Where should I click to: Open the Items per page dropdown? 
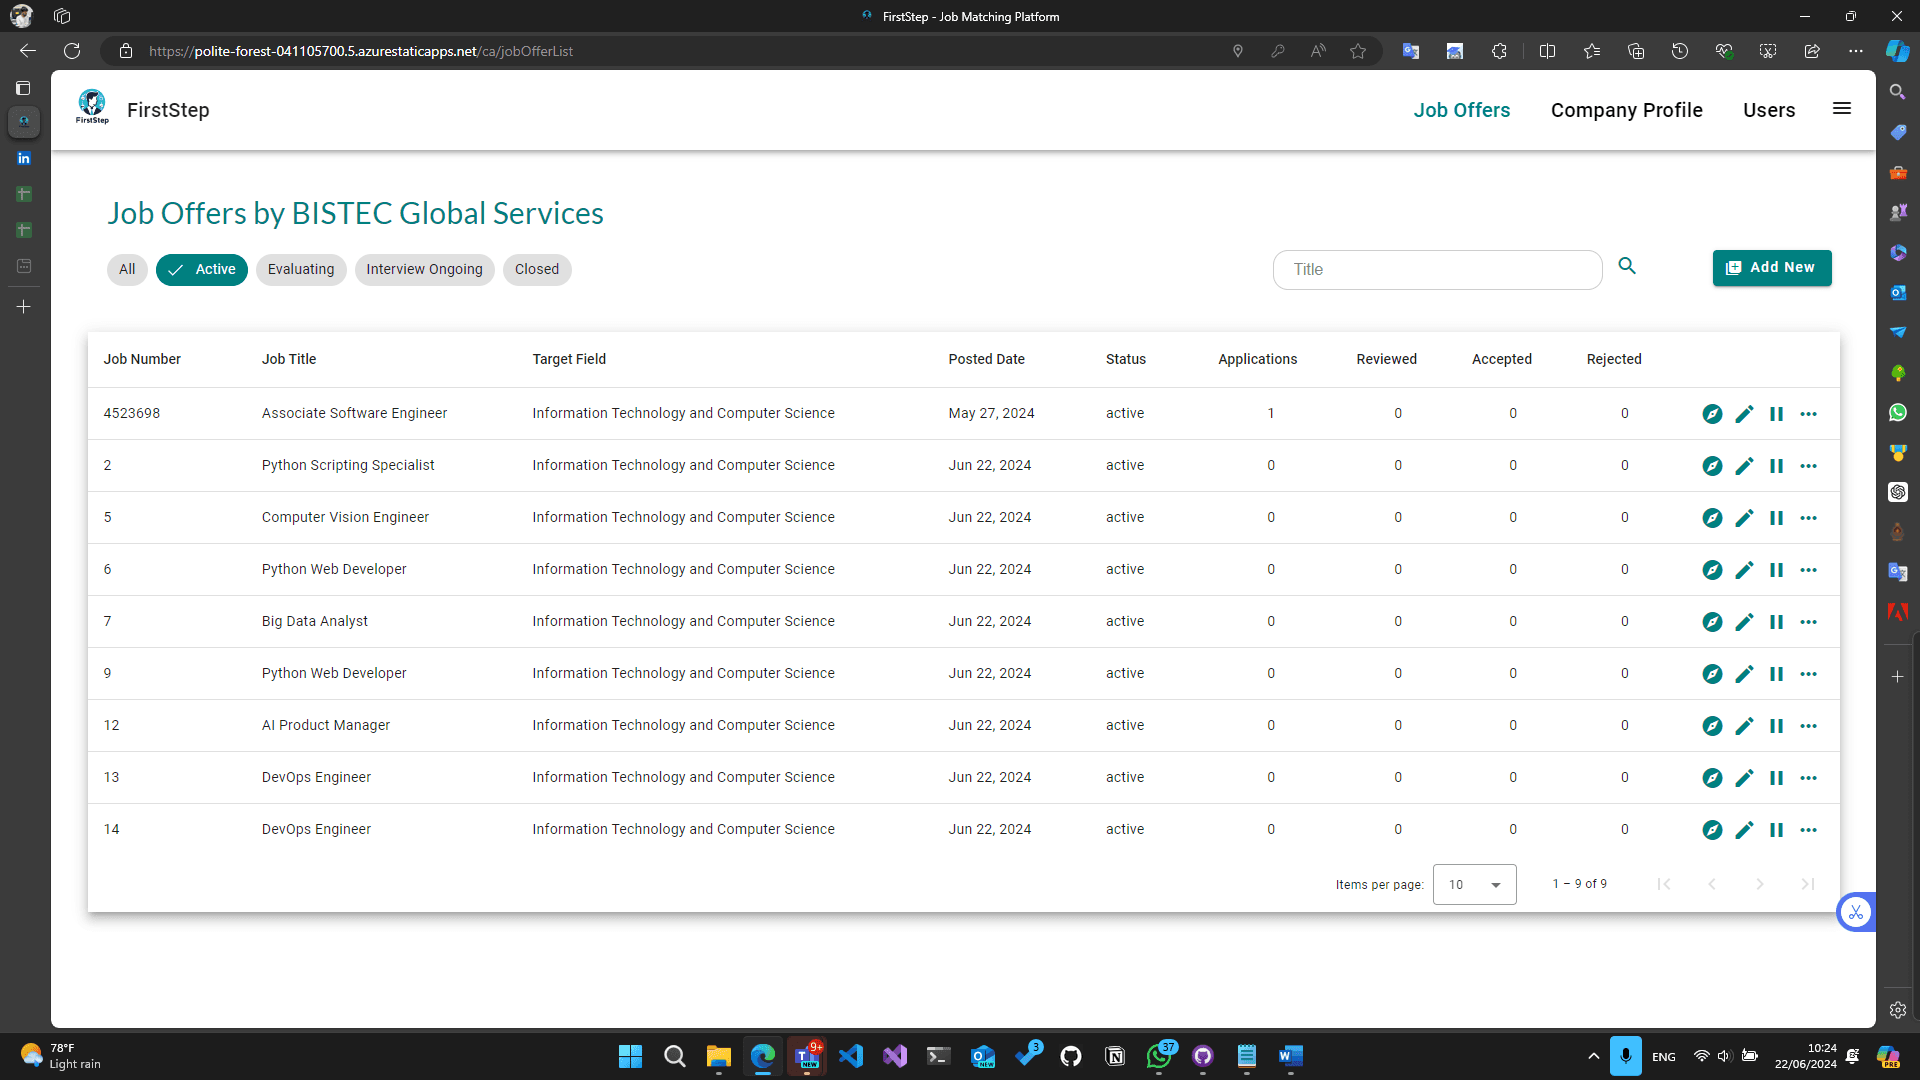pos(1474,884)
